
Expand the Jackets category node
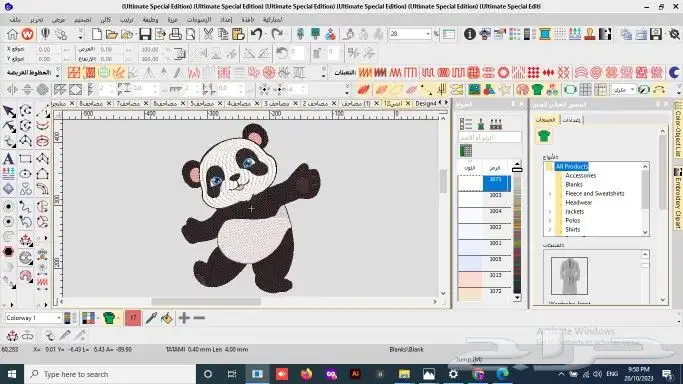point(550,212)
